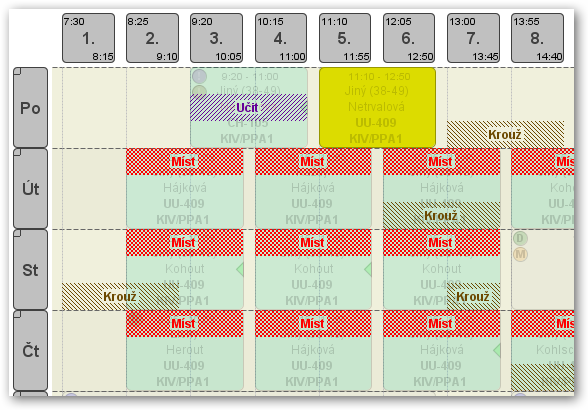Click the purple Učit hatched block on Monday
The width and height of the screenshot is (588, 410).
[x=248, y=108]
